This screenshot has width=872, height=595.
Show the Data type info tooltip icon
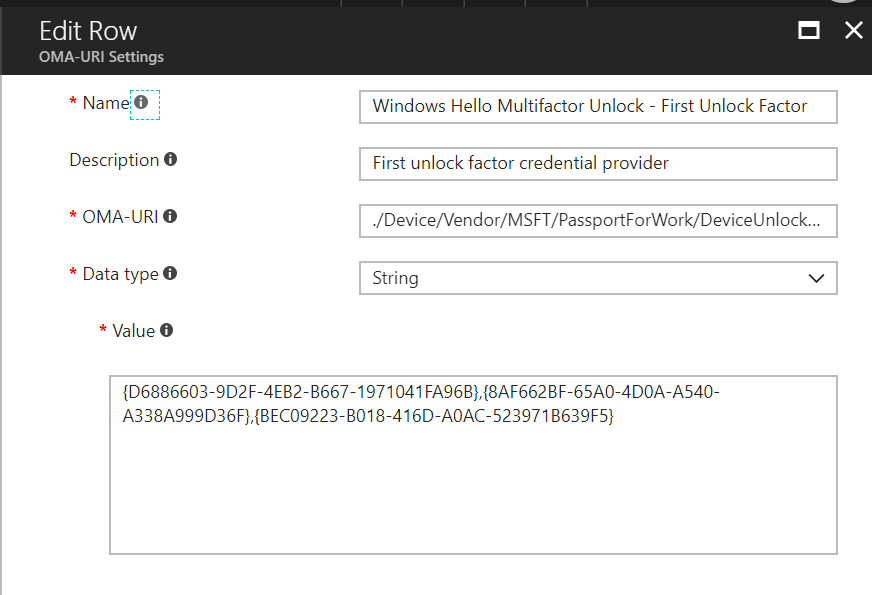tap(170, 273)
